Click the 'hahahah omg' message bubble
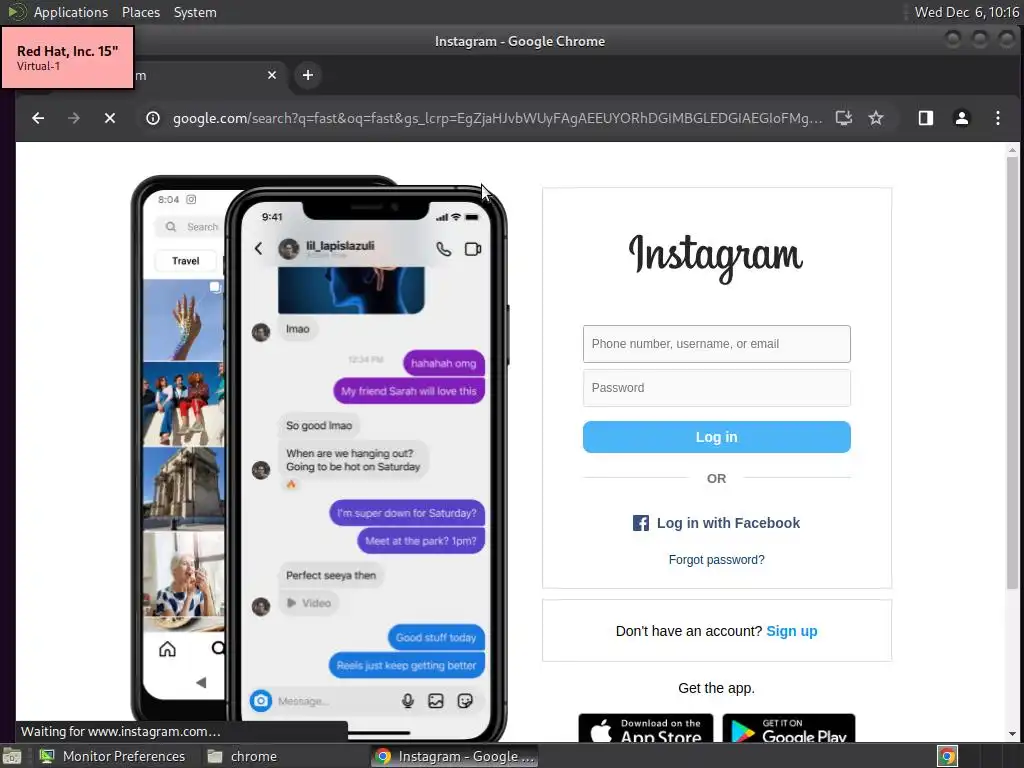 pyautogui.click(x=443, y=363)
